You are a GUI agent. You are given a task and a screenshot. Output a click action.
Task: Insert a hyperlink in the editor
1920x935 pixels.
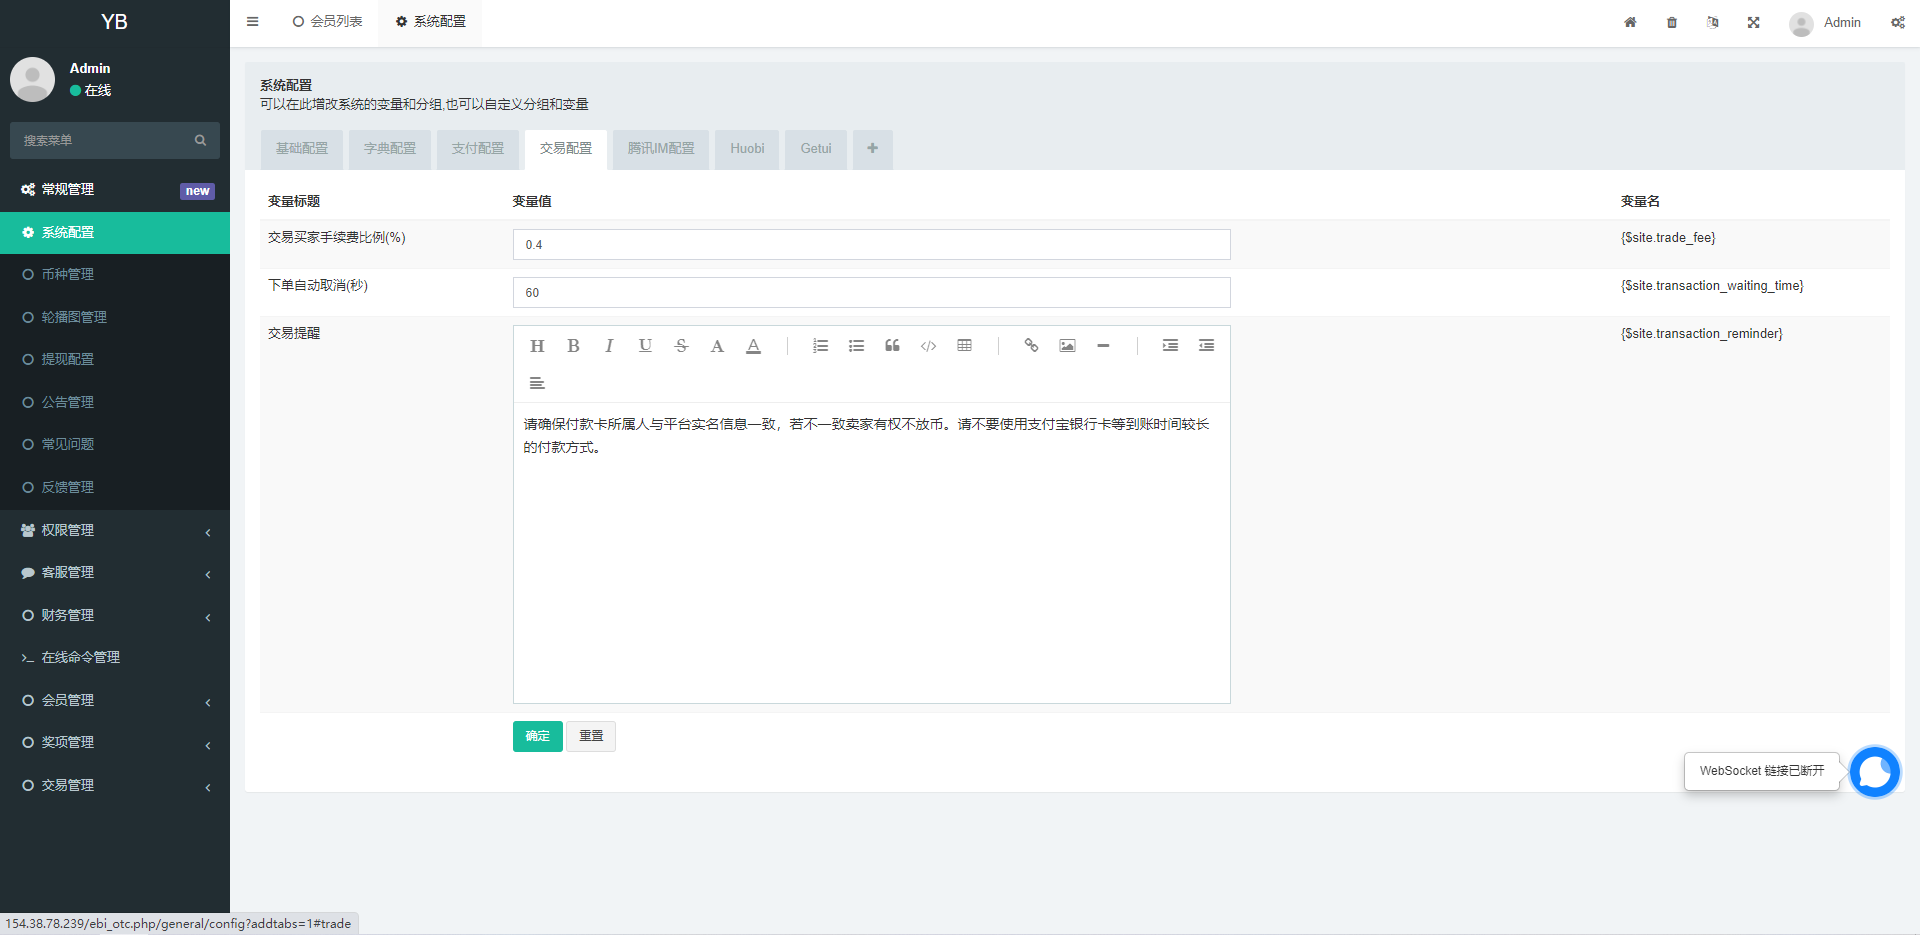point(1031,346)
